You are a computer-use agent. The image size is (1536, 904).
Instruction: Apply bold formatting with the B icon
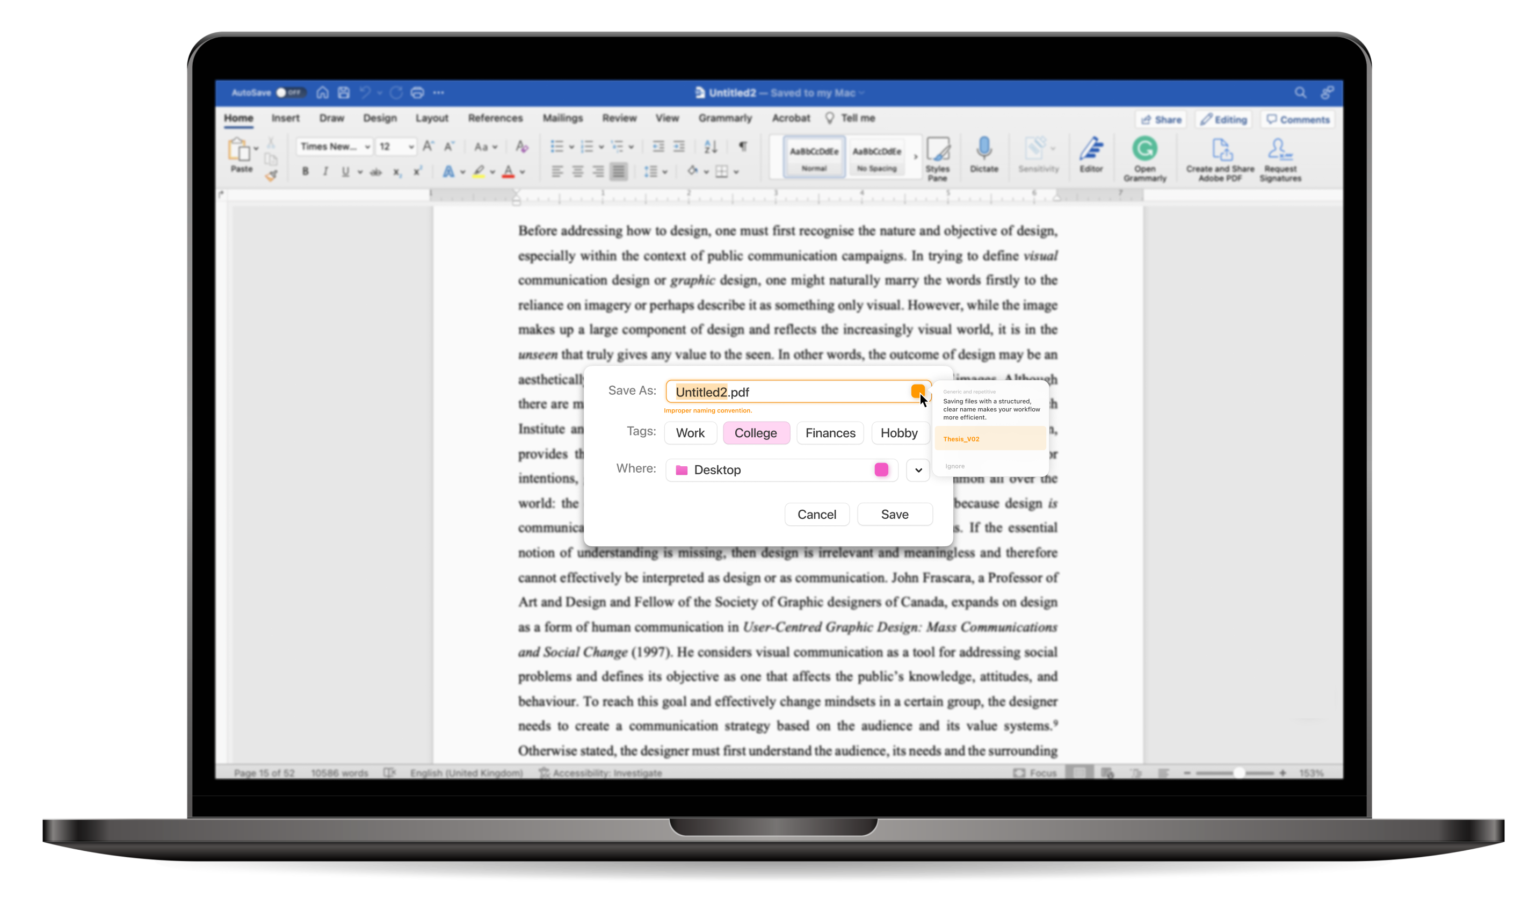[x=305, y=172]
